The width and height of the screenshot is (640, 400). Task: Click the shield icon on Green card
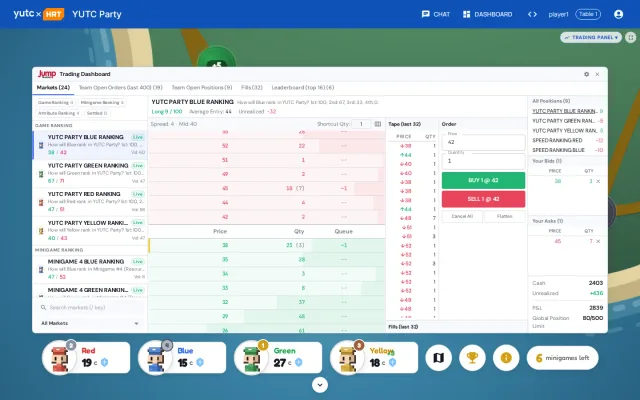click(299, 362)
